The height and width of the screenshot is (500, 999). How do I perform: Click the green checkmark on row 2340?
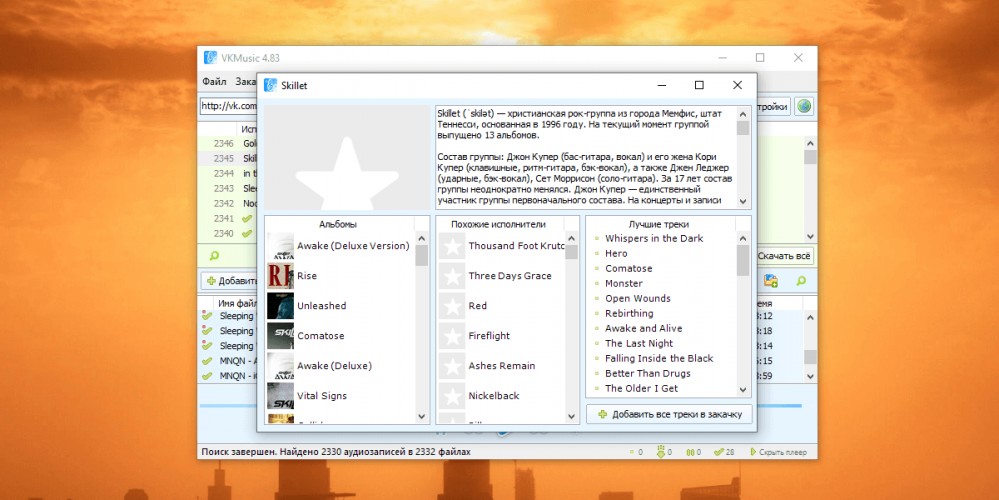point(247,234)
